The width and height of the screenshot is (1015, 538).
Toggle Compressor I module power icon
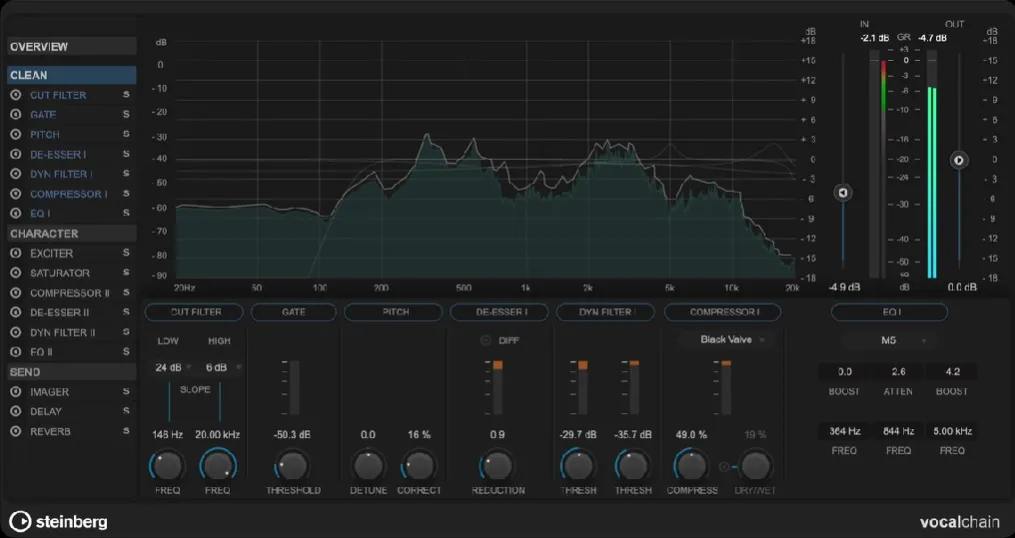click(x=16, y=194)
